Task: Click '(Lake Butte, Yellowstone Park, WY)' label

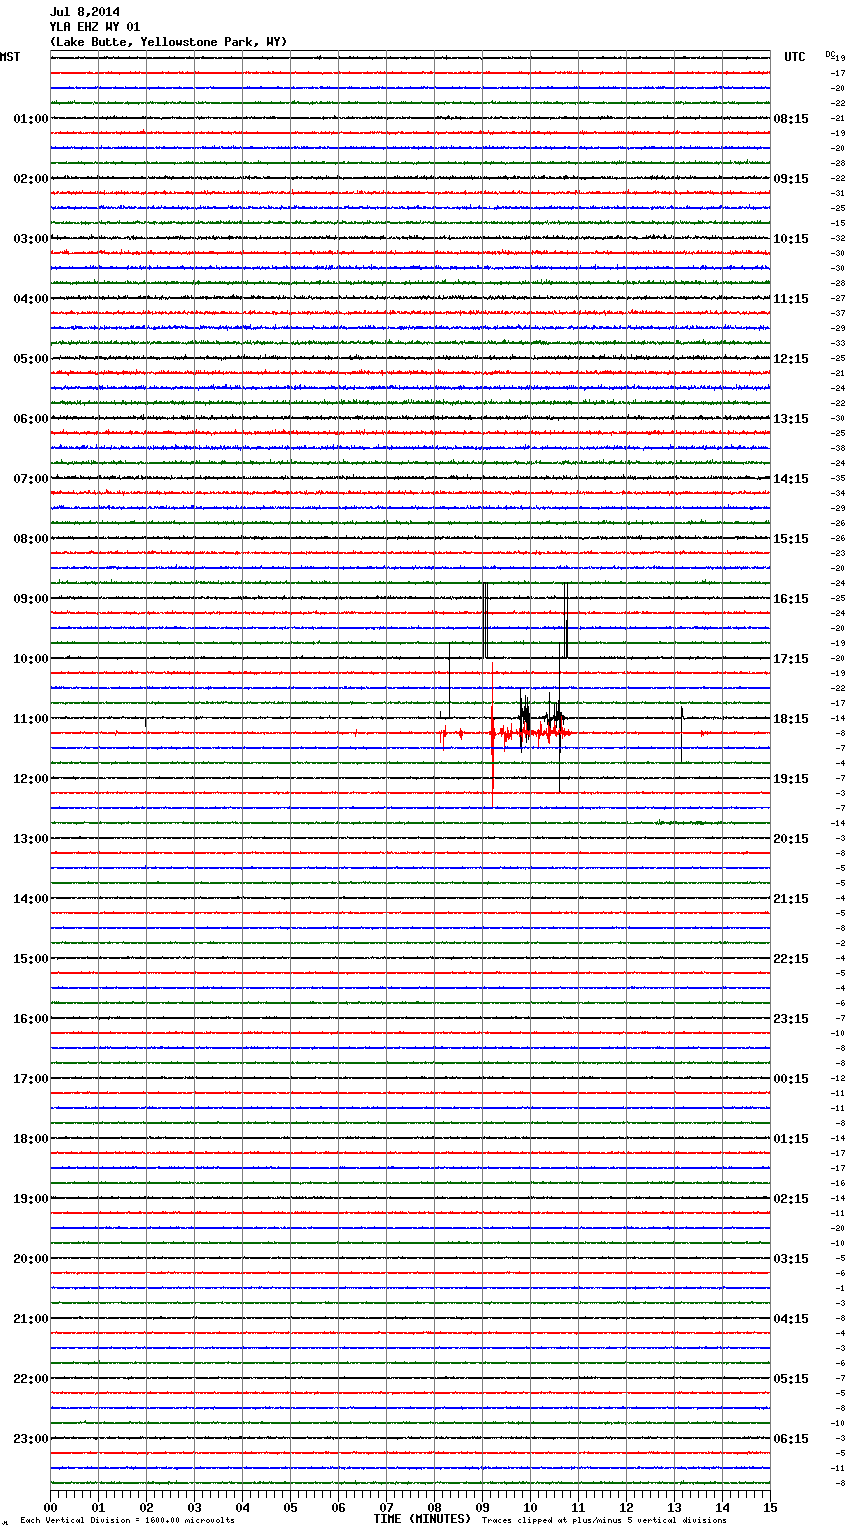Action: tap(168, 42)
